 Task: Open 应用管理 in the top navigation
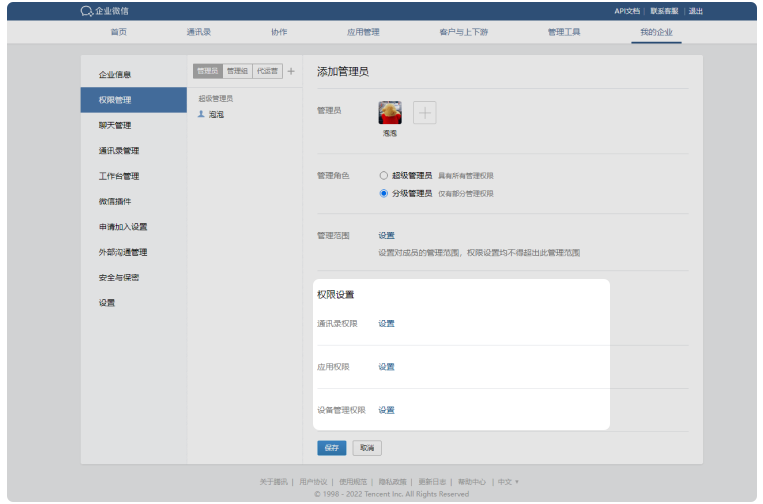(363, 32)
